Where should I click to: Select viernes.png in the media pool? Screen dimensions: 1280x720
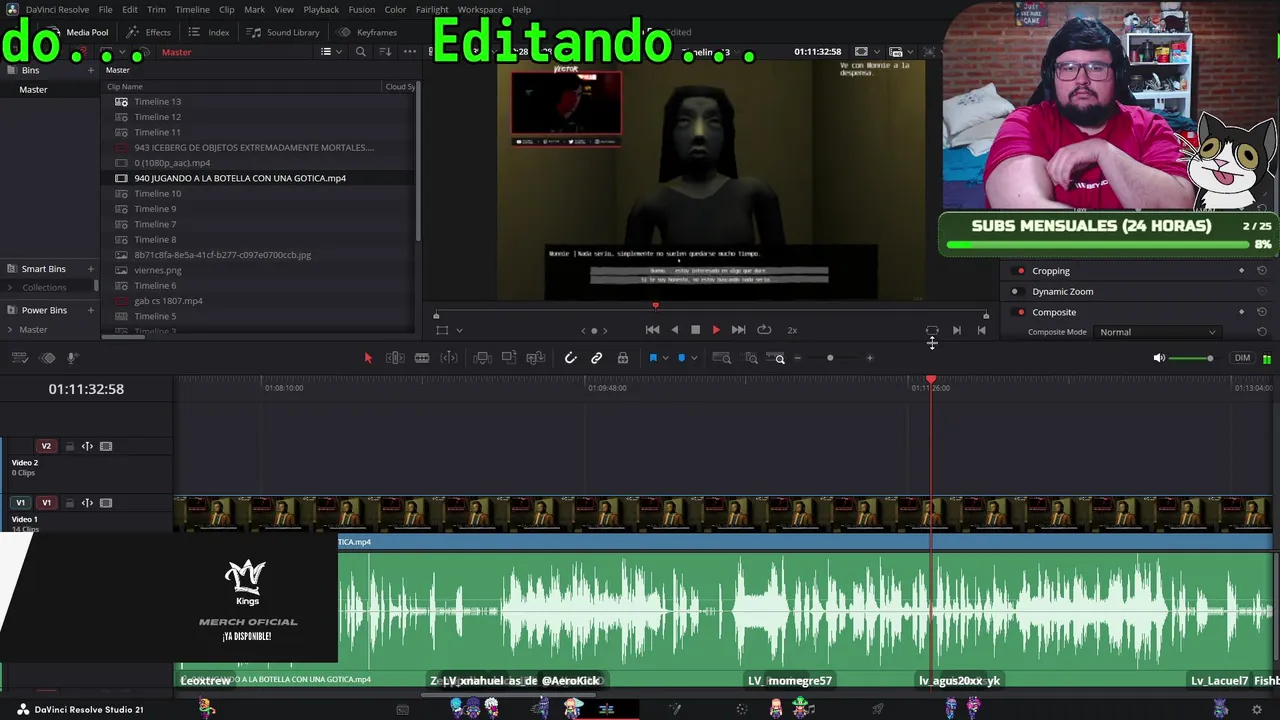tap(158, 270)
